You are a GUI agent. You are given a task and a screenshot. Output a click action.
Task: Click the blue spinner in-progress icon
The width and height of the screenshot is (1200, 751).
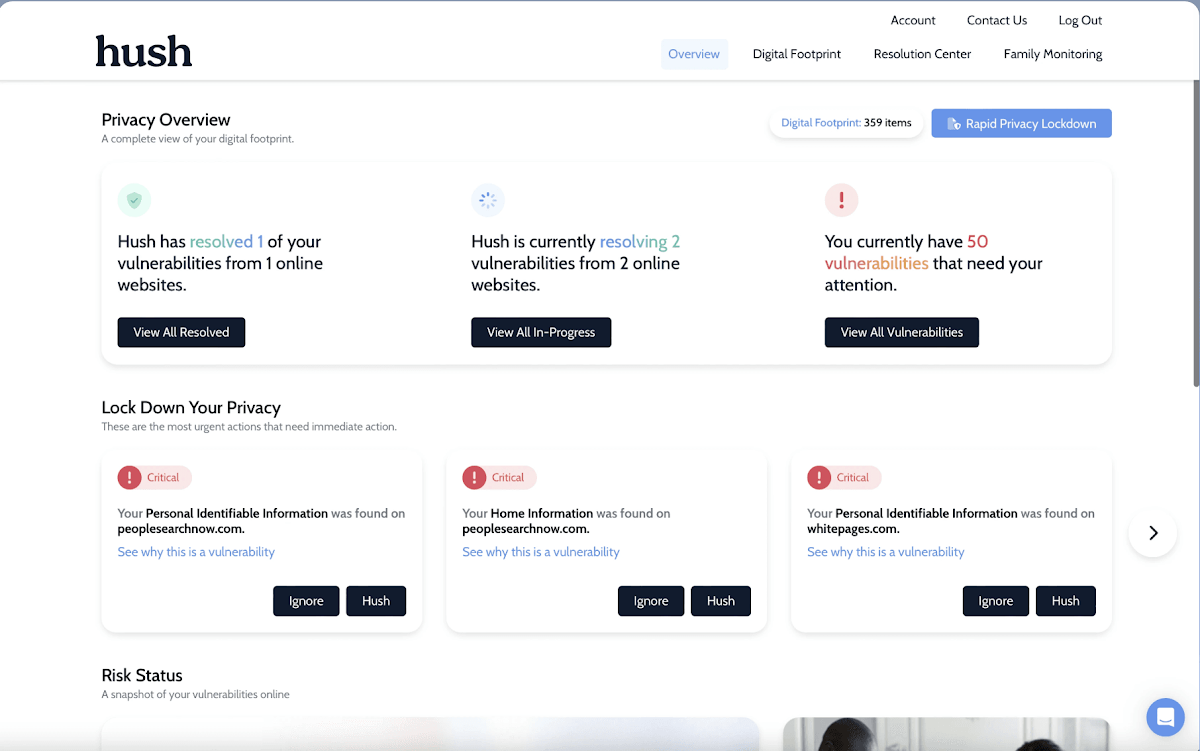(x=488, y=200)
